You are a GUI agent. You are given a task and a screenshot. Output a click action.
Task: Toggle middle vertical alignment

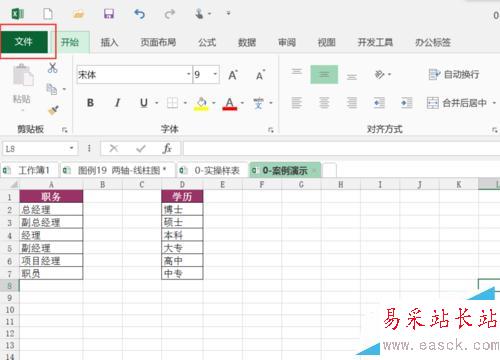tap(324, 74)
